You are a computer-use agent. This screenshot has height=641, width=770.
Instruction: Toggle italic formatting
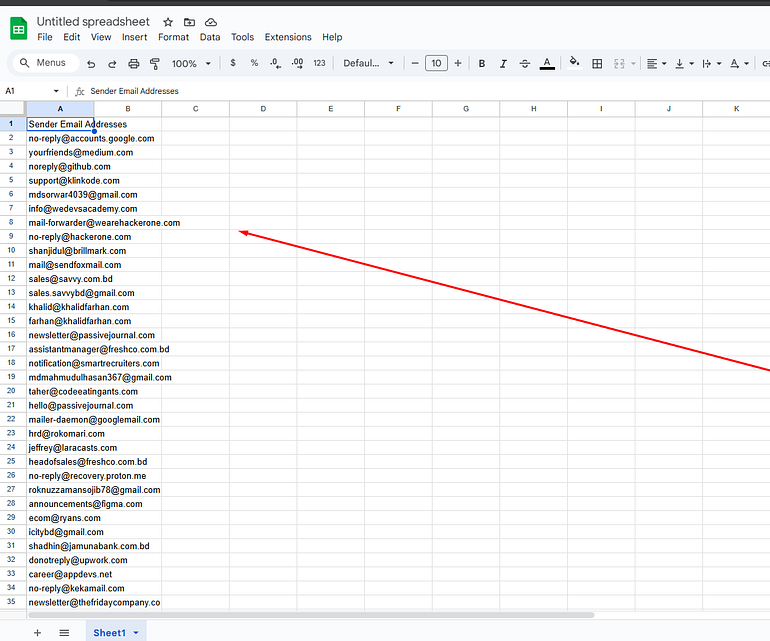(503, 63)
